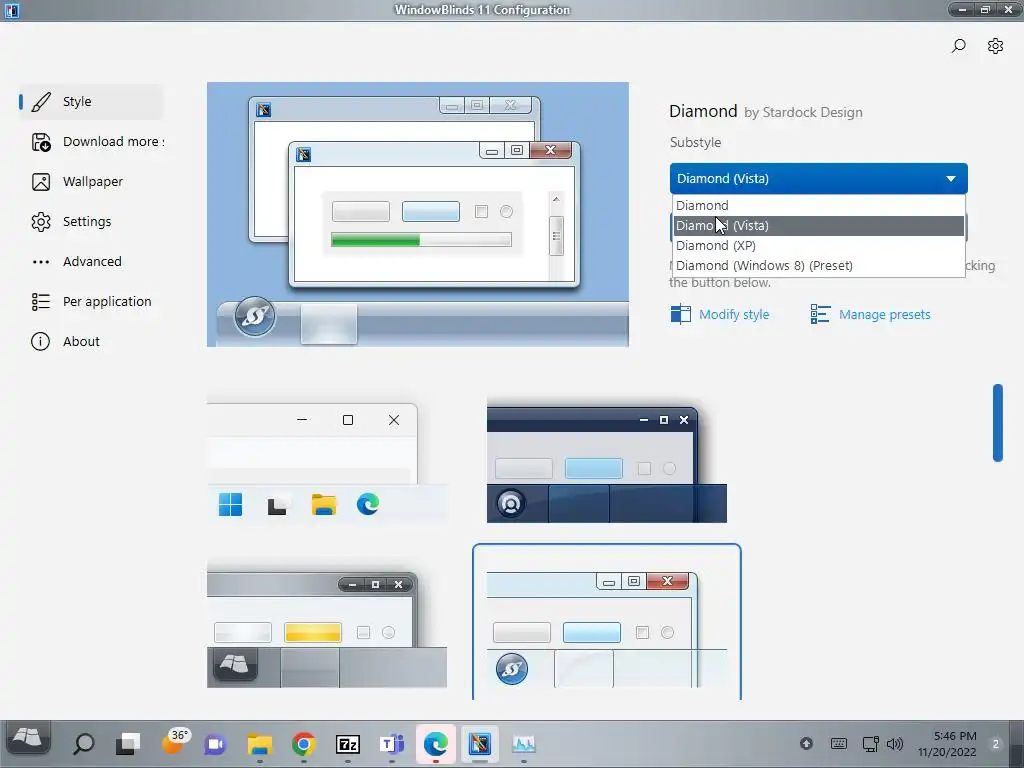Choose the Diamond (XP) substyle option

[x=818, y=246]
